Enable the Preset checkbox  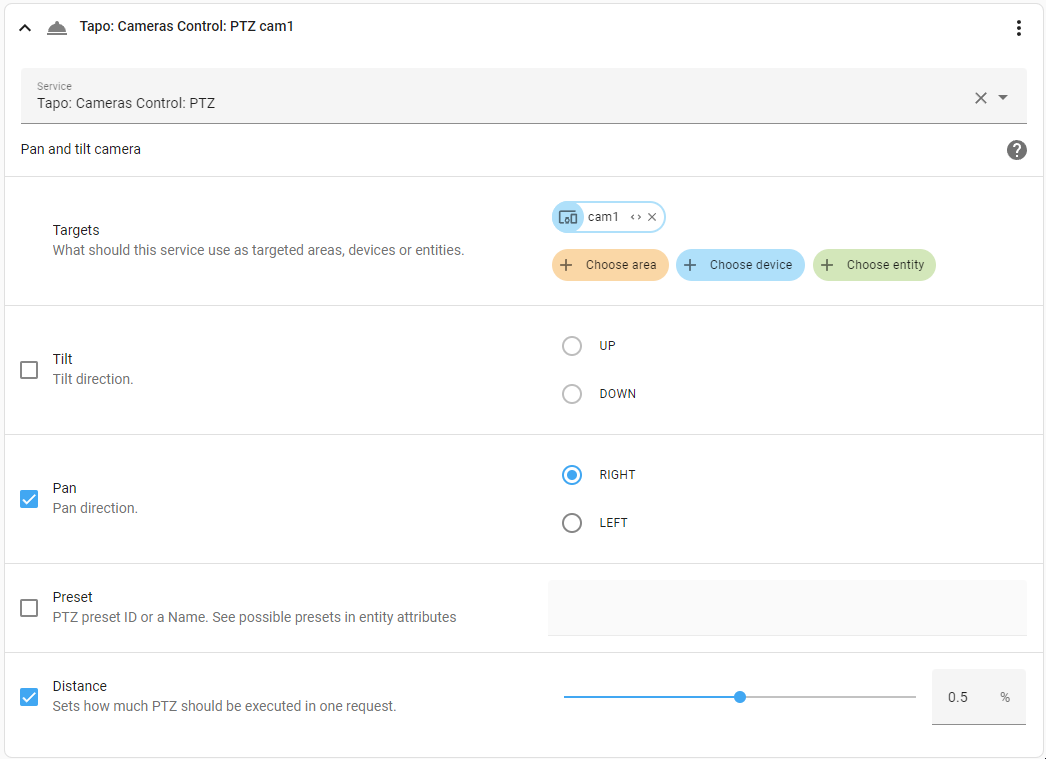click(29, 608)
